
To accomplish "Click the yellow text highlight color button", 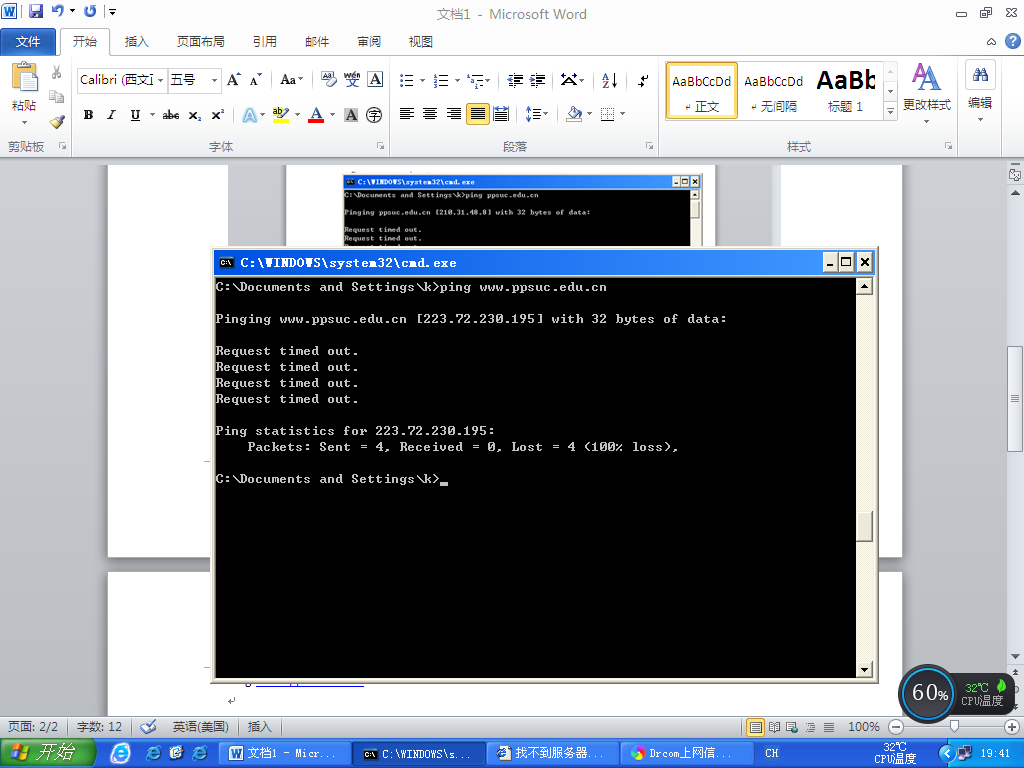I will [x=281, y=115].
